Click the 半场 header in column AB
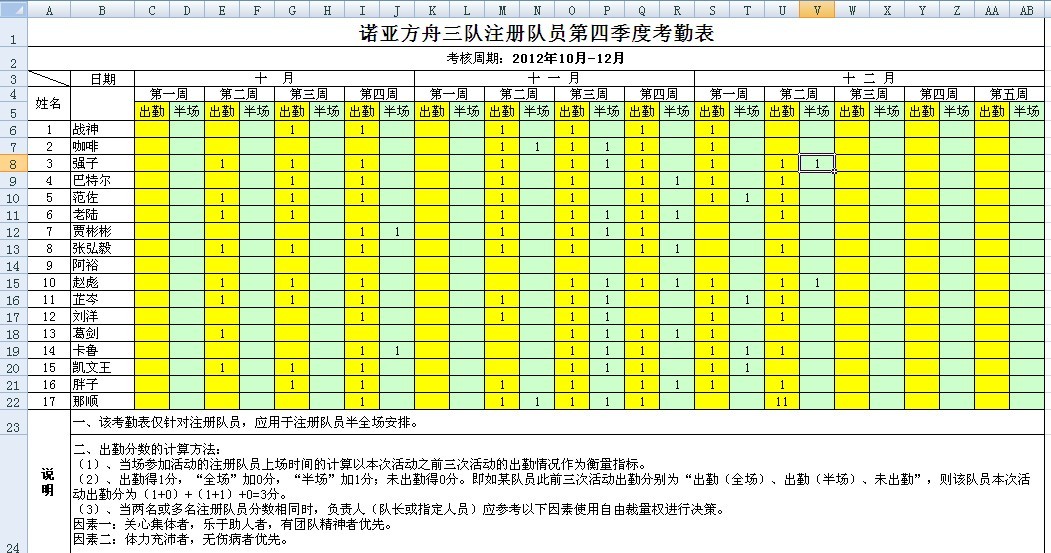 pos(1026,112)
